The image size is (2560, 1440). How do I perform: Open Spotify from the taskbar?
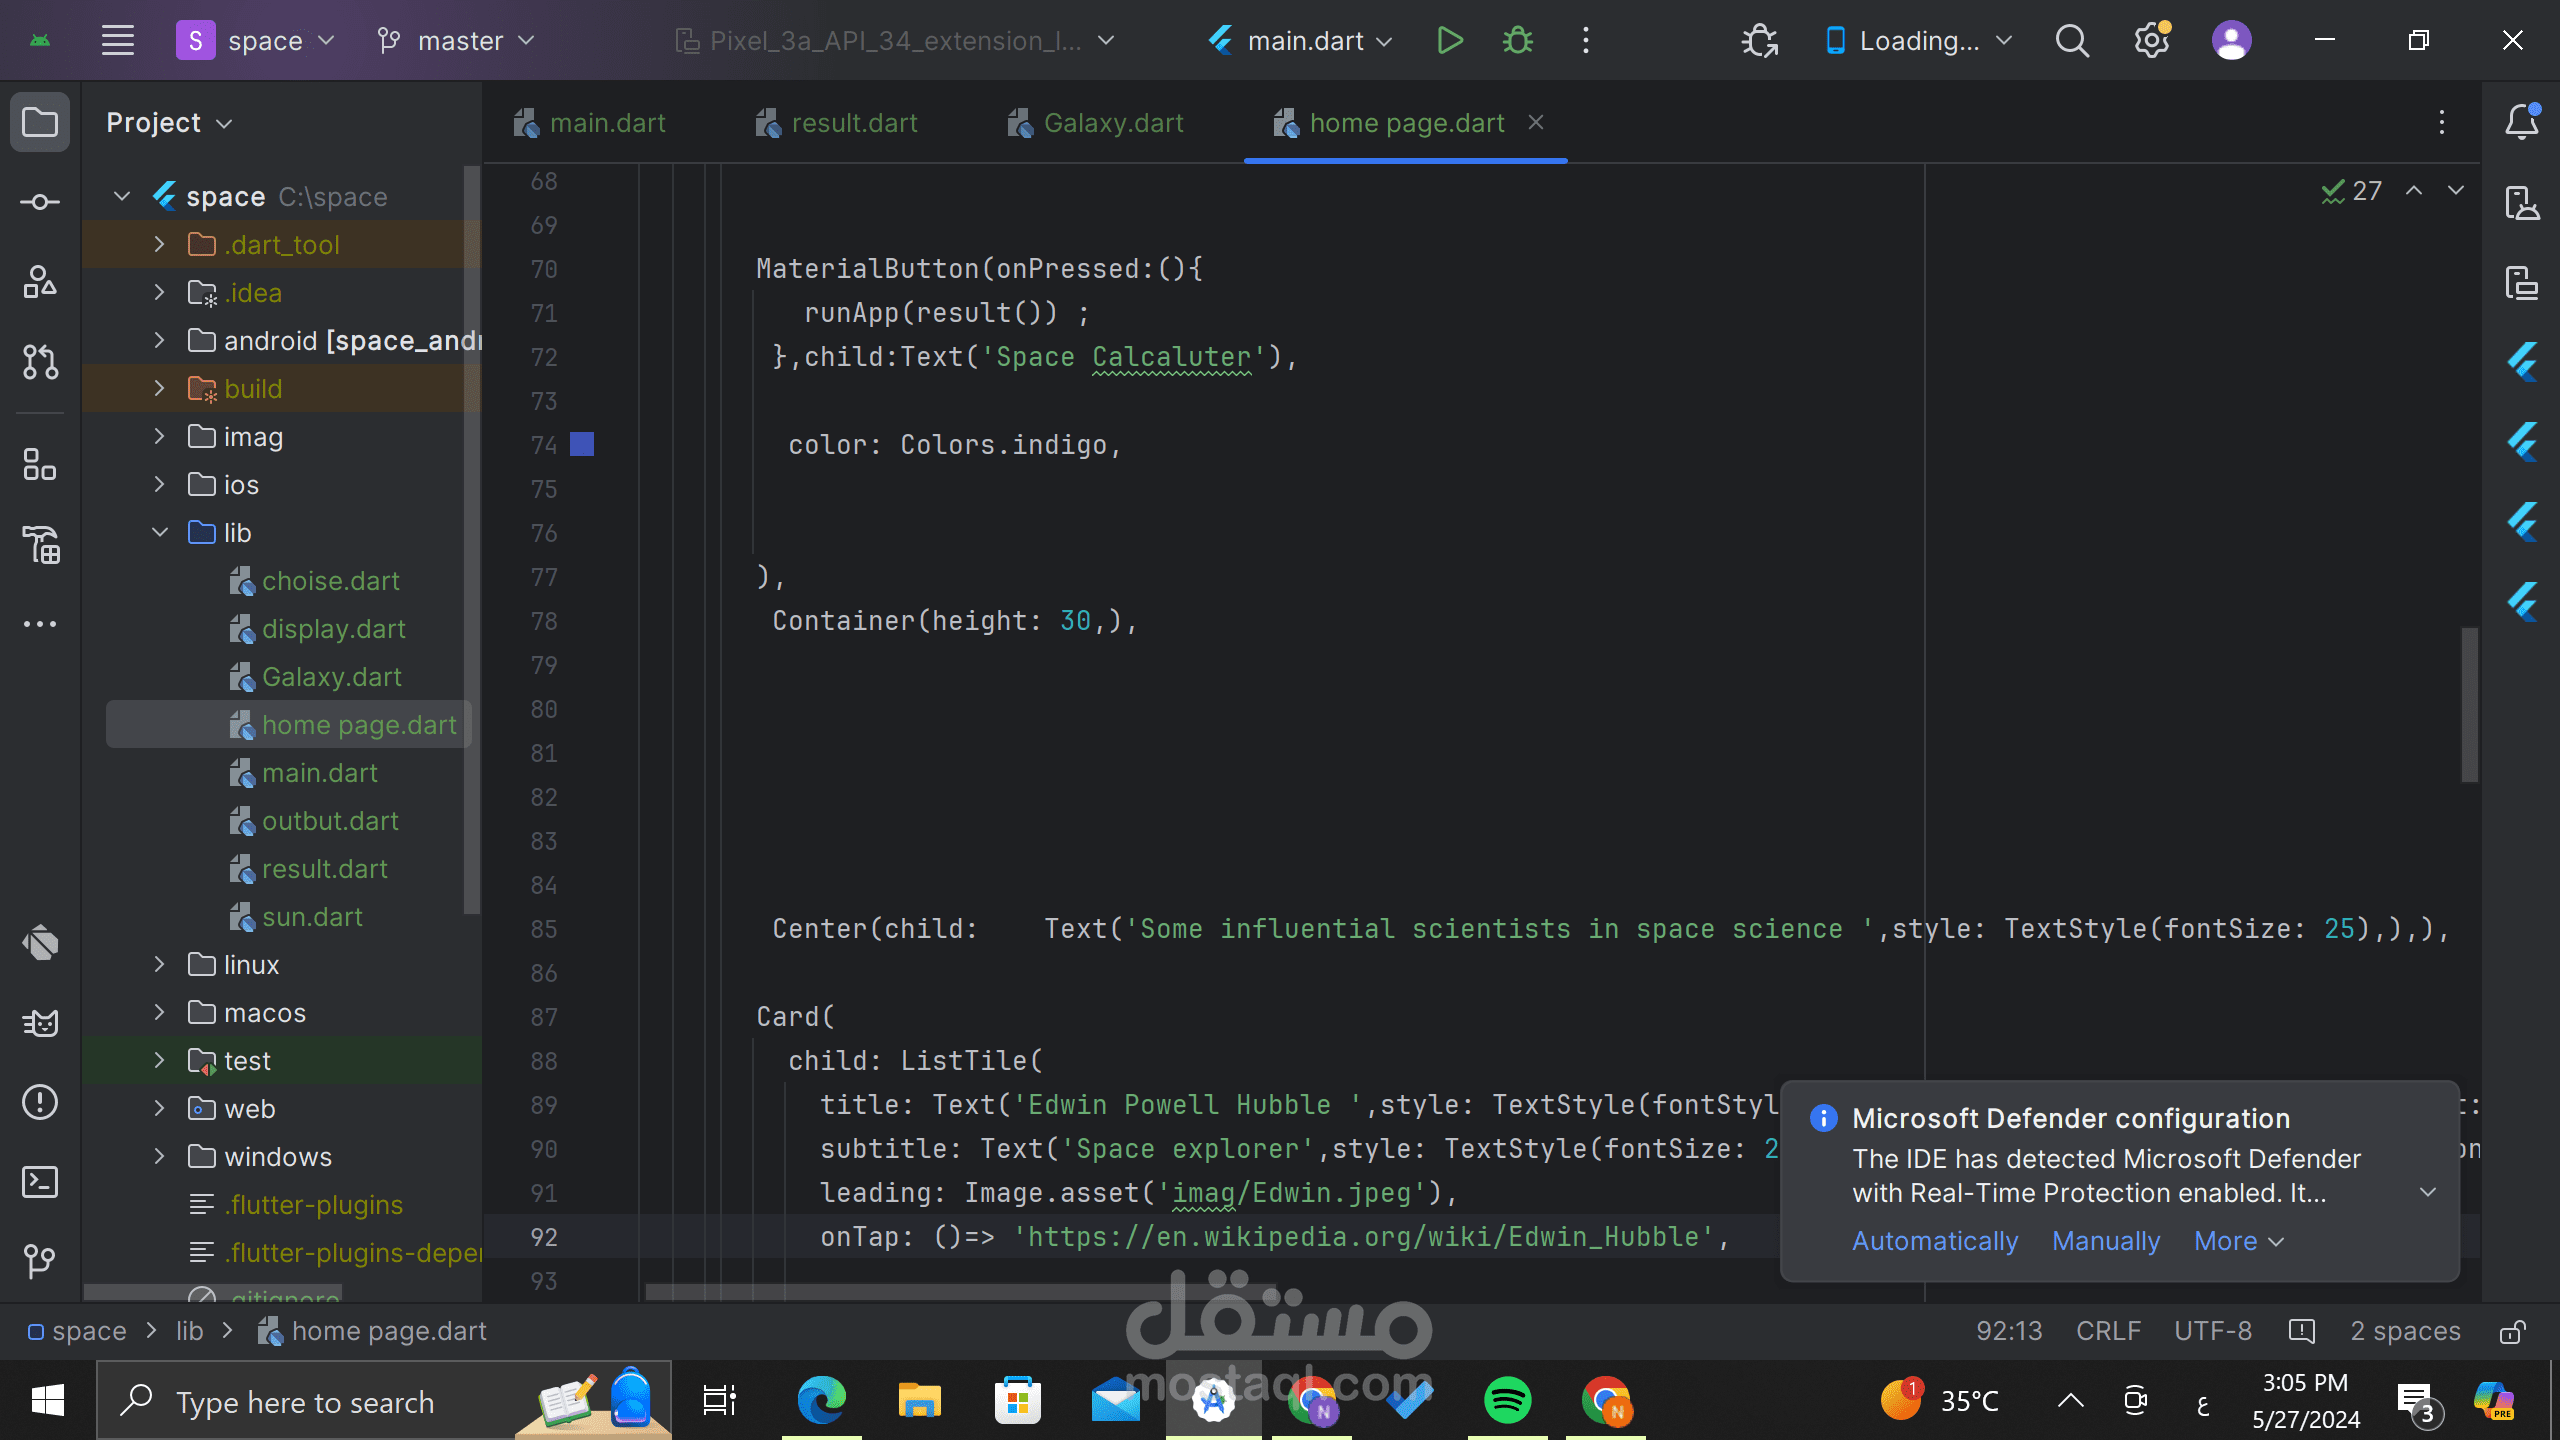point(1507,1400)
